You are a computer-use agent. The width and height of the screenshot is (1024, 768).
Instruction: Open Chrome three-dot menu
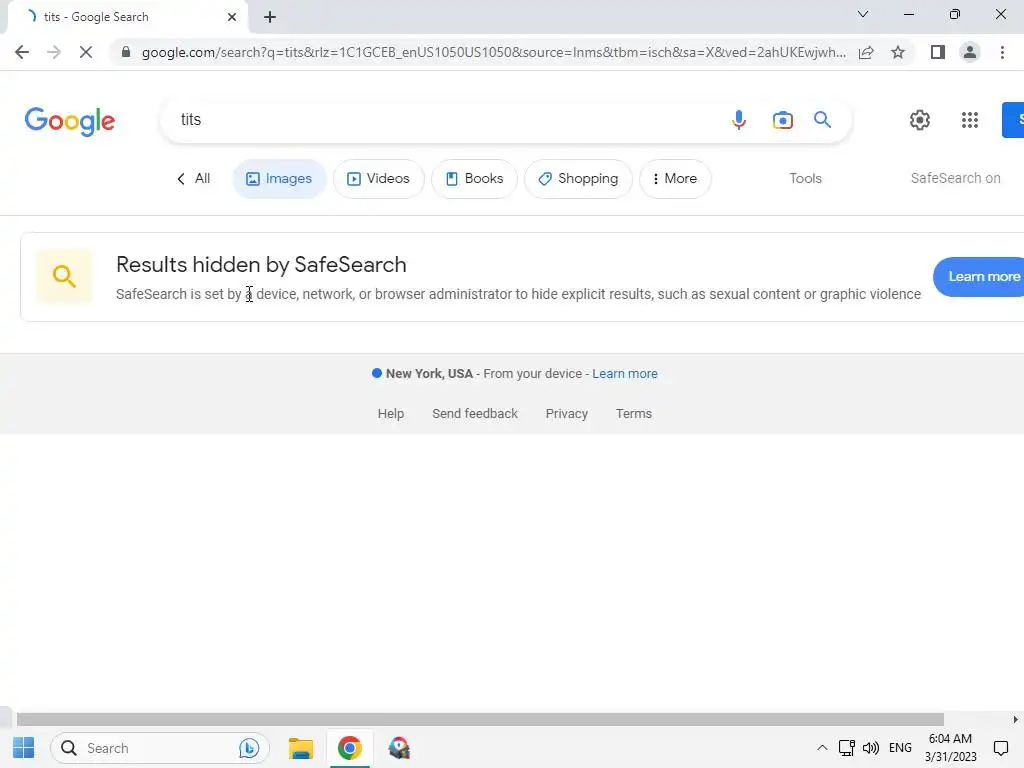pos(1002,52)
